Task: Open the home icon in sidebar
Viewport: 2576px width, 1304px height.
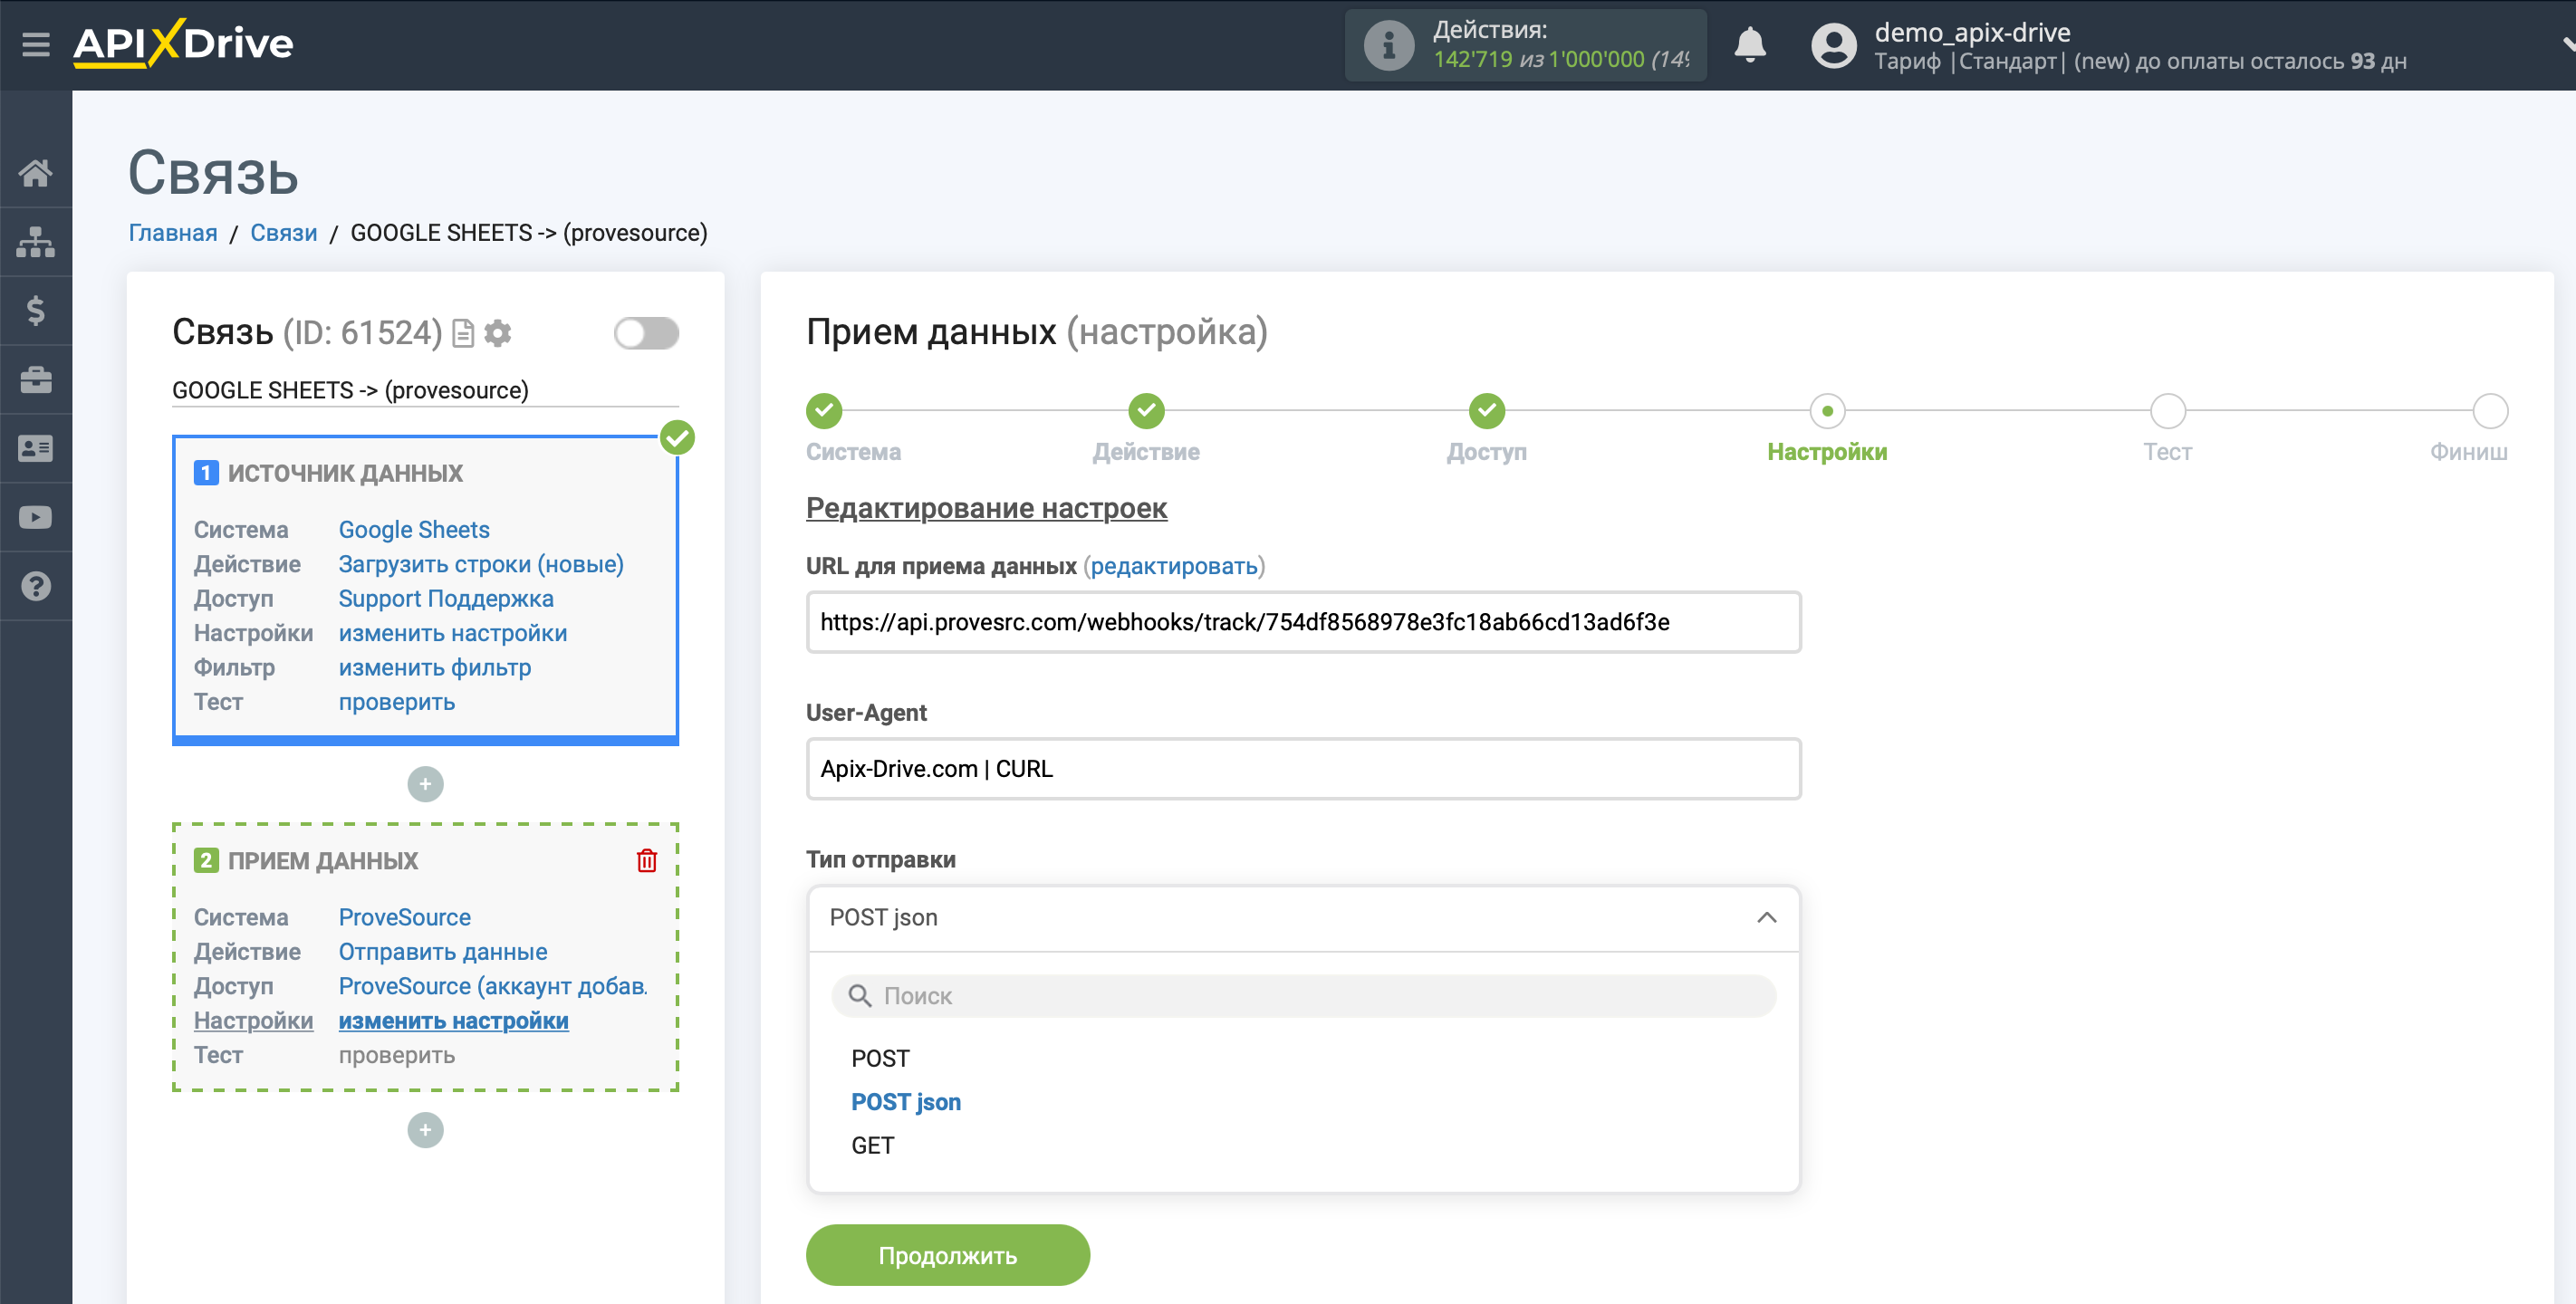Action: click(36, 173)
